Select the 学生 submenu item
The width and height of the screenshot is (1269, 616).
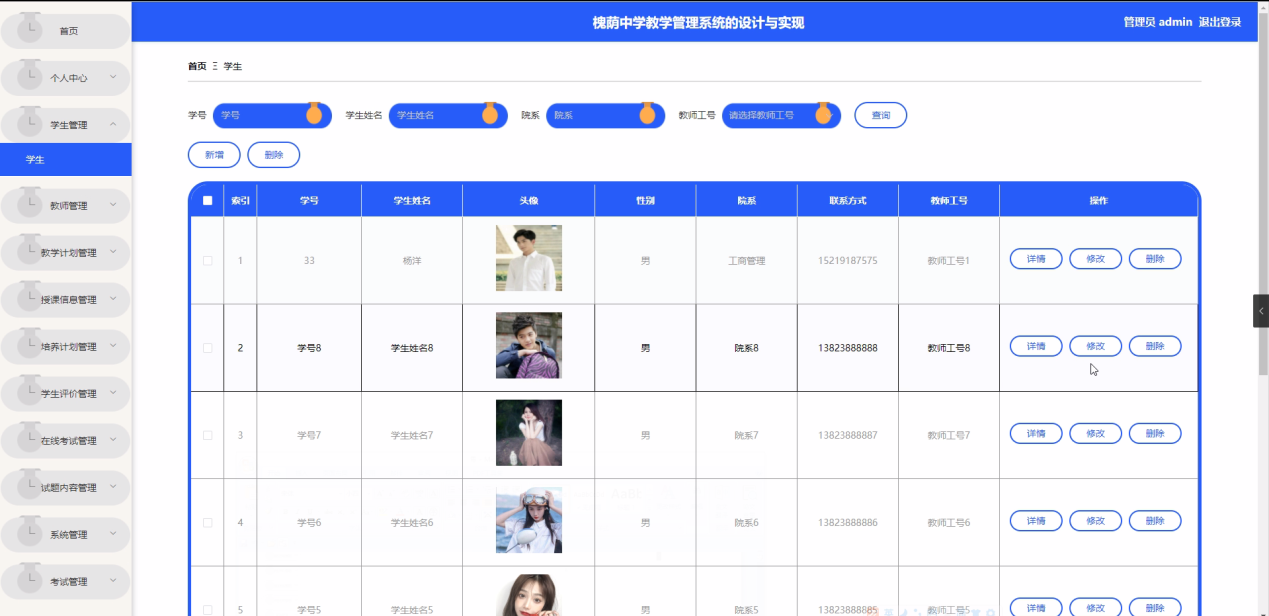click(66, 159)
